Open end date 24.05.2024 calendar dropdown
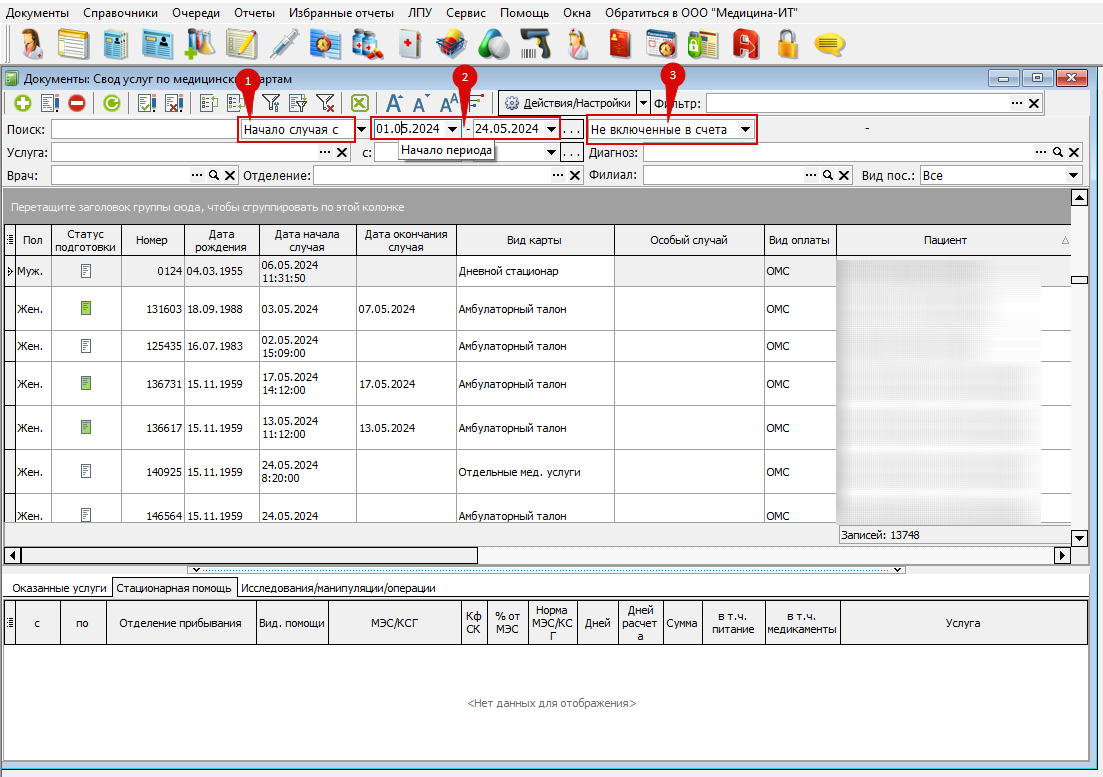 pos(551,129)
